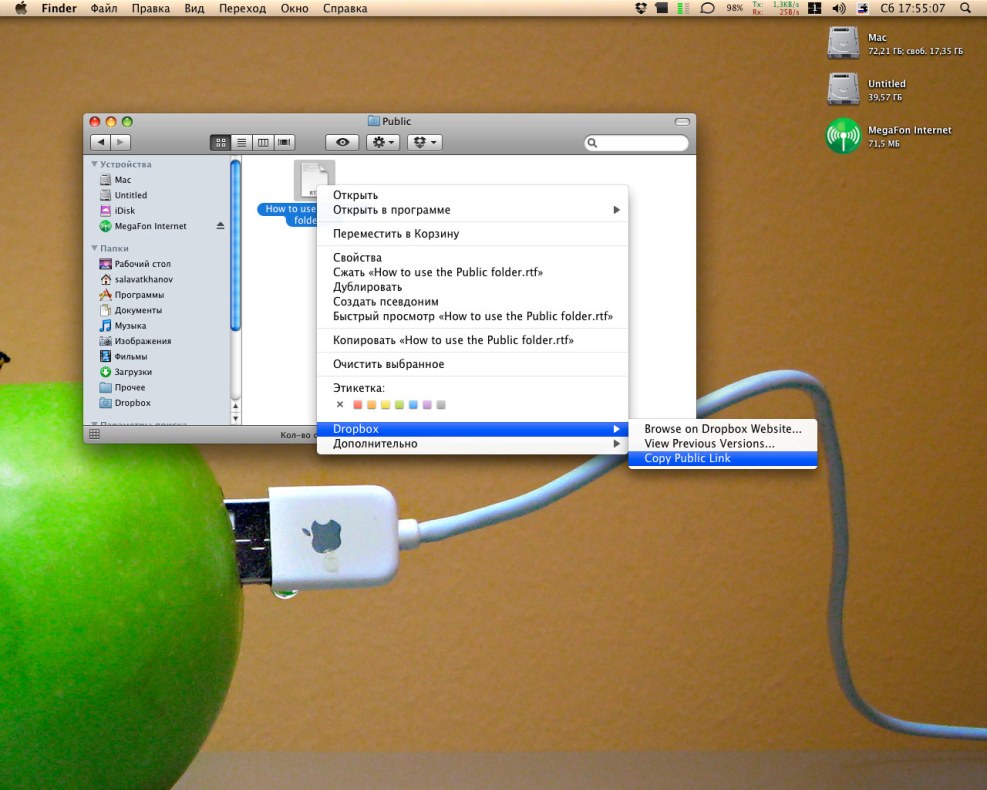The height and width of the screenshot is (790, 987).
Task: Open the gear Action dropdown in toolbar
Action: 383,143
